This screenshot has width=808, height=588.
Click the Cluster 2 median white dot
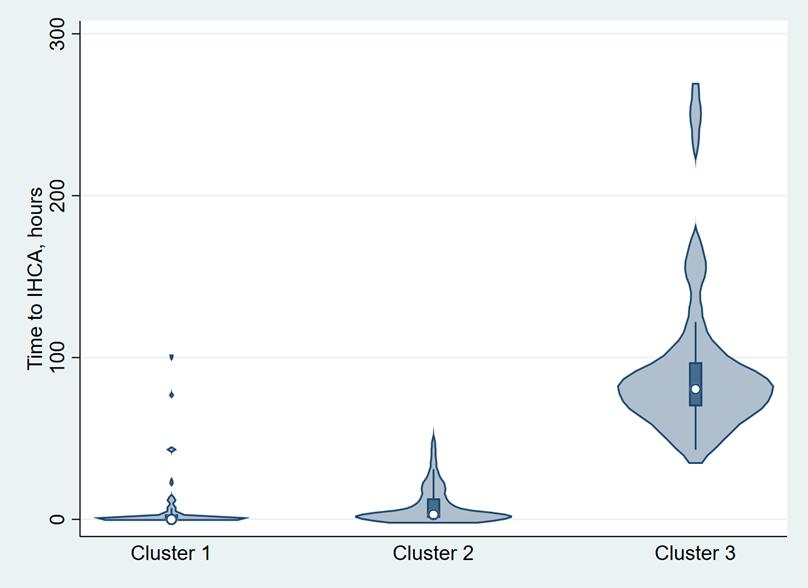pyautogui.click(x=433, y=514)
